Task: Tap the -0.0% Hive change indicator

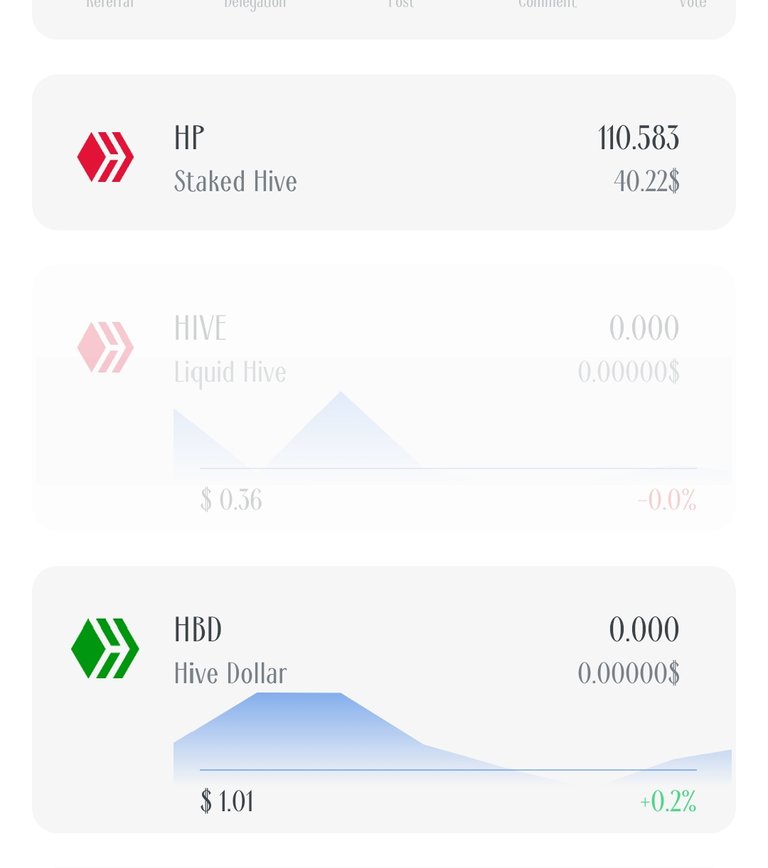Action: coord(667,500)
